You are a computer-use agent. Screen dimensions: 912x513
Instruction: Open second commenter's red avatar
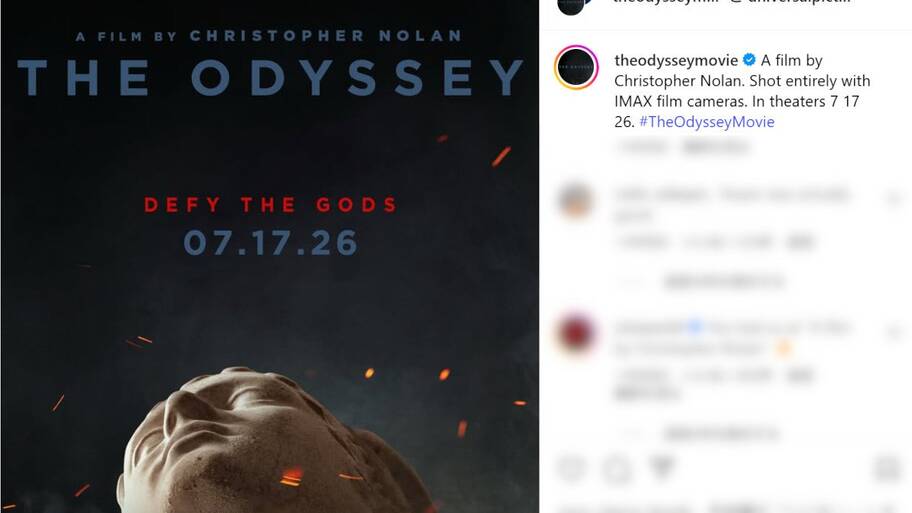pyautogui.click(x=576, y=334)
